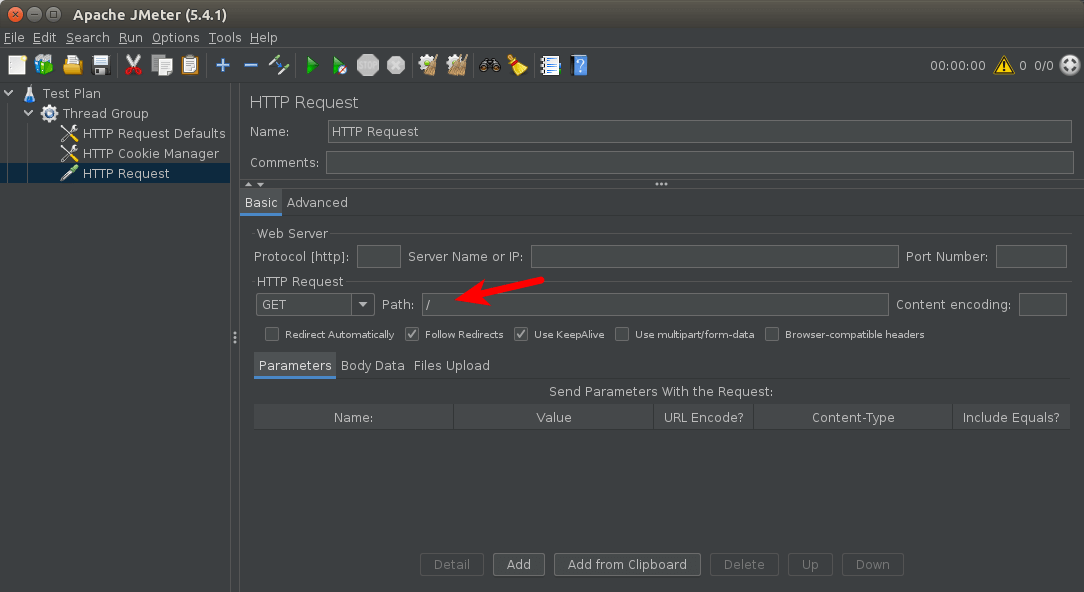Screen dimensions: 1084x592
Task: Click the Add from Clipboard button
Action: 627,564
